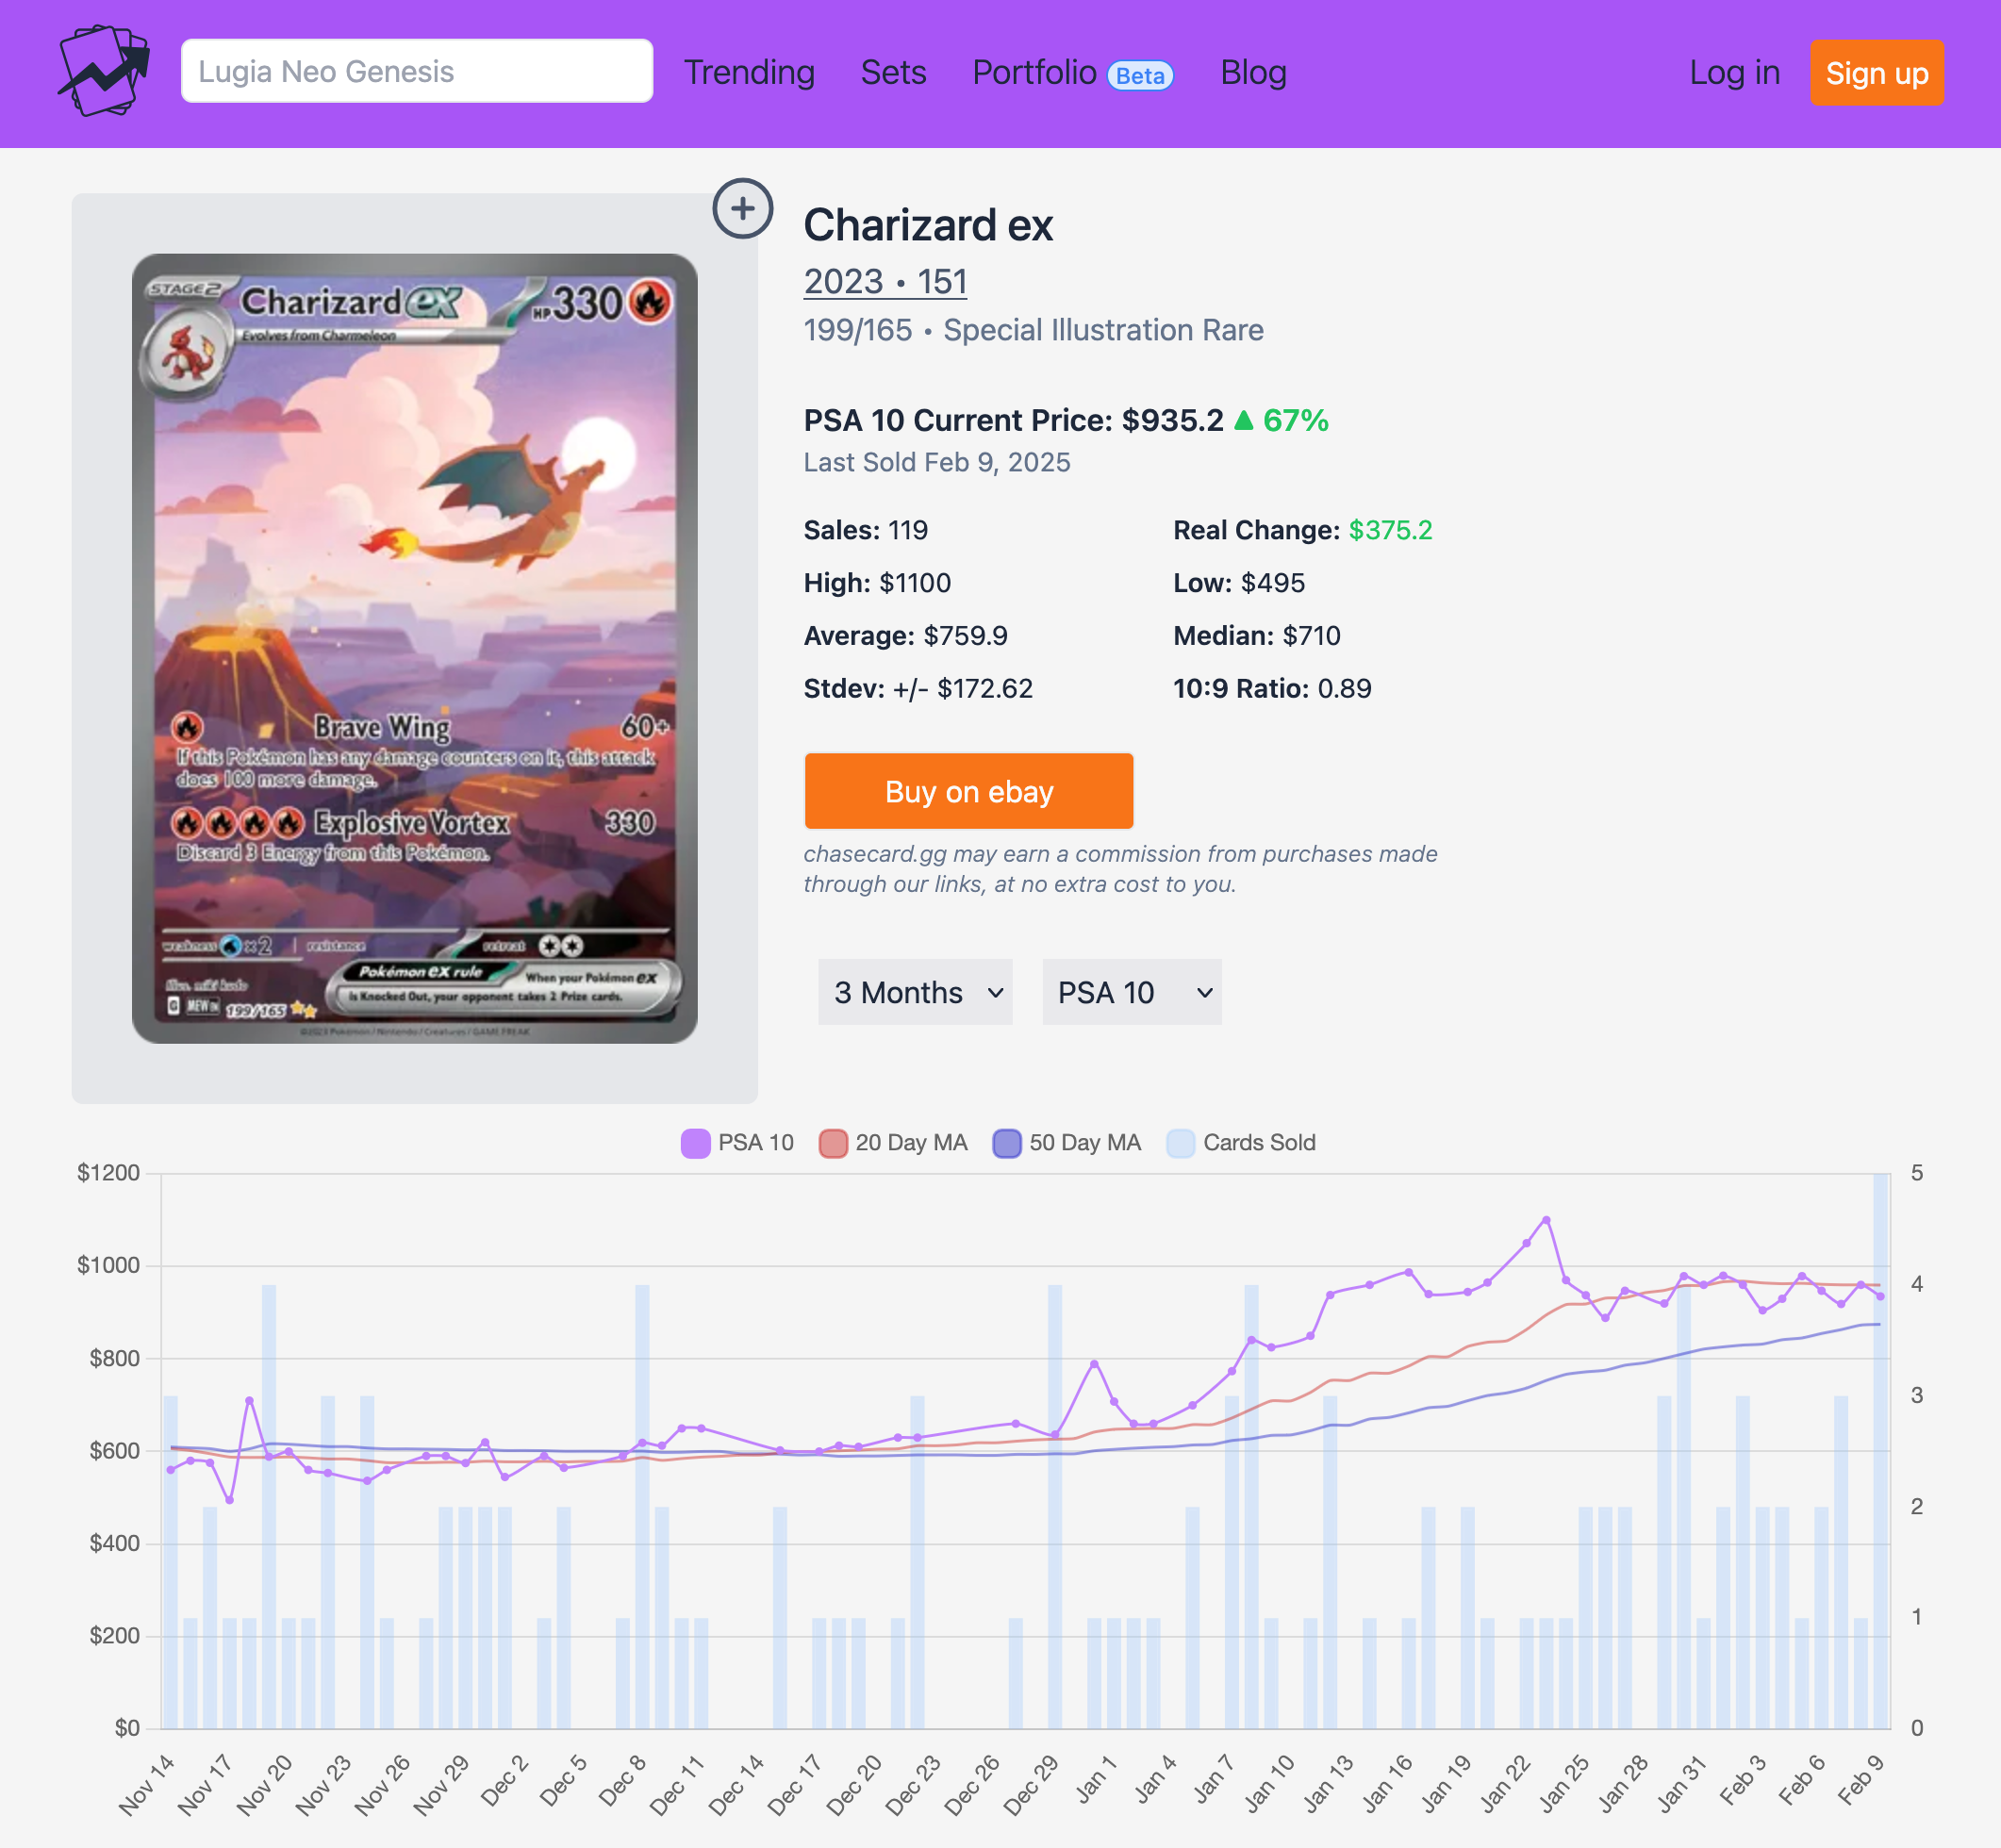Click the PSA 10 Current Price $935.2 text
Image resolution: width=2001 pixels, height=1848 pixels.
[x=1013, y=420]
